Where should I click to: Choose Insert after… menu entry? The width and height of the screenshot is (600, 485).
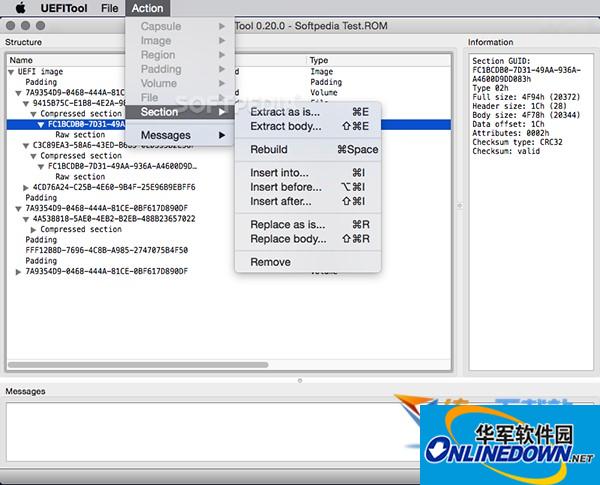[x=308, y=201]
